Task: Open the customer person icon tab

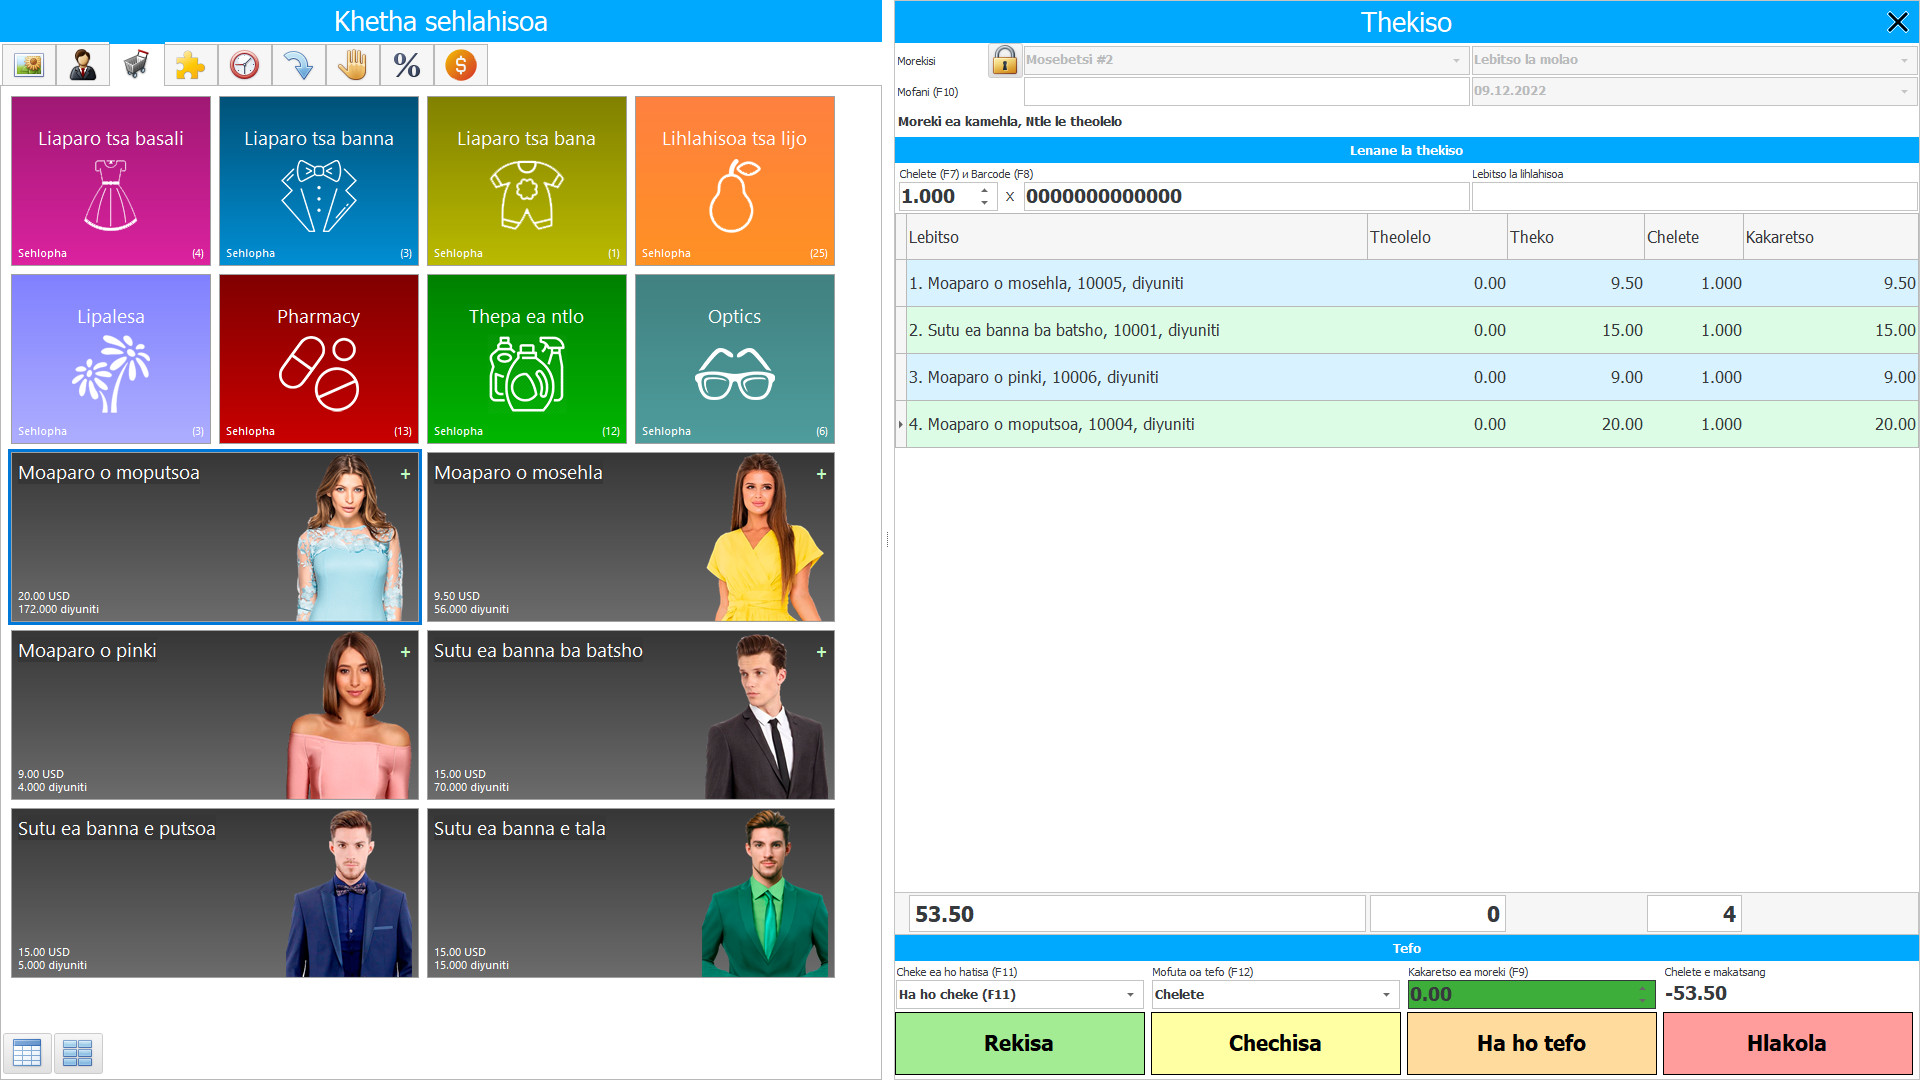Action: click(83, 66)
